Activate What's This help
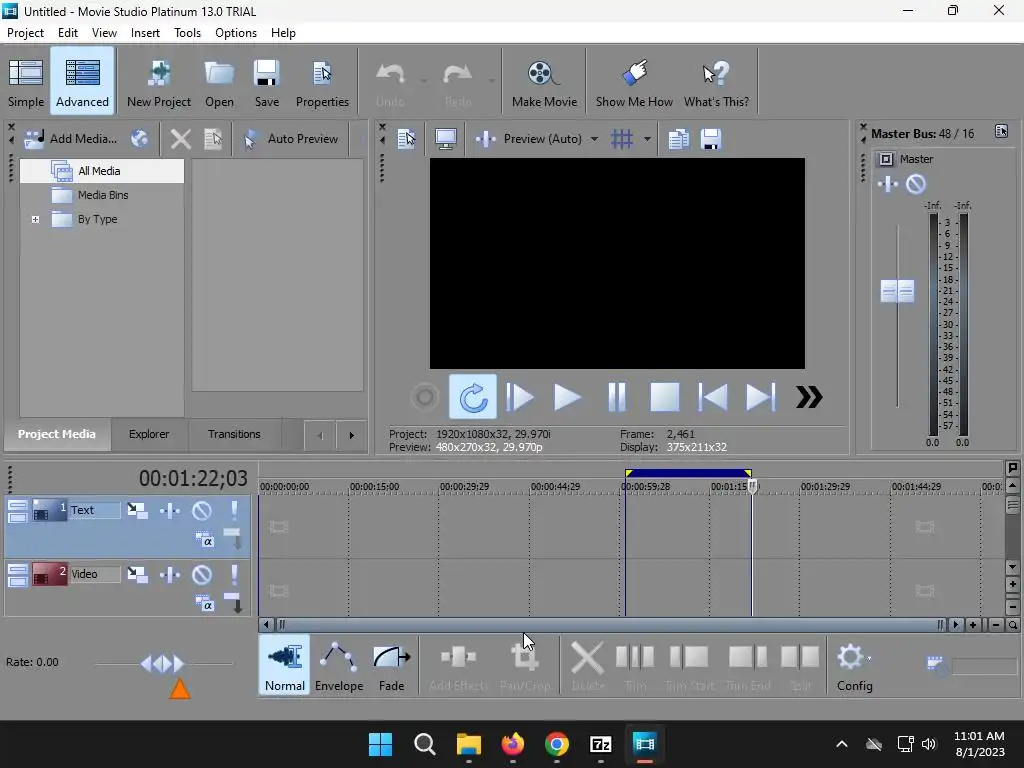 pos(716,82)
